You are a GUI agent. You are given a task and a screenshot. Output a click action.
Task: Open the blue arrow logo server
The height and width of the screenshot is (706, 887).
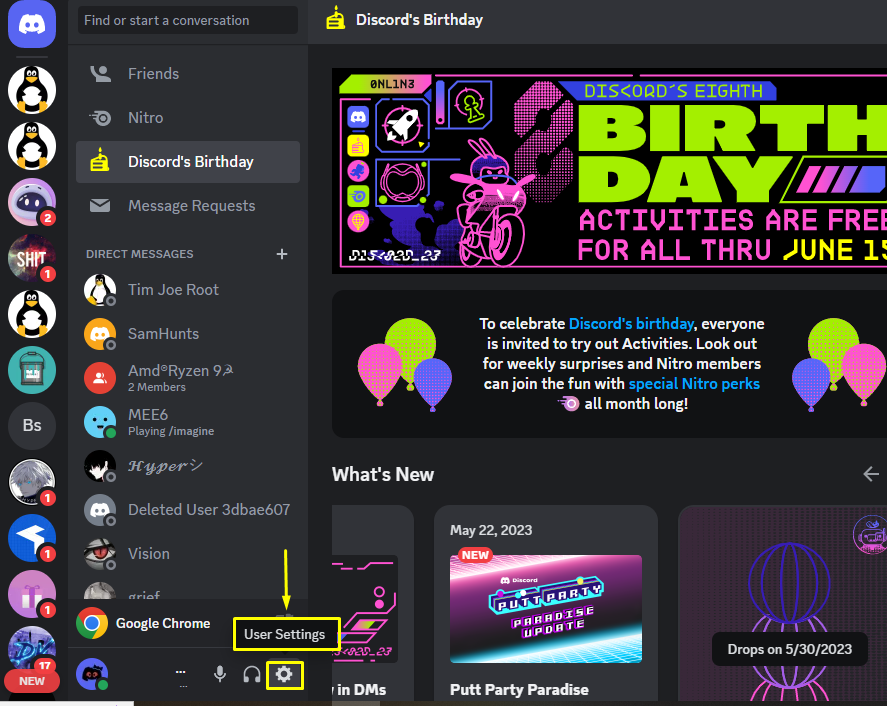coord(32,538)
